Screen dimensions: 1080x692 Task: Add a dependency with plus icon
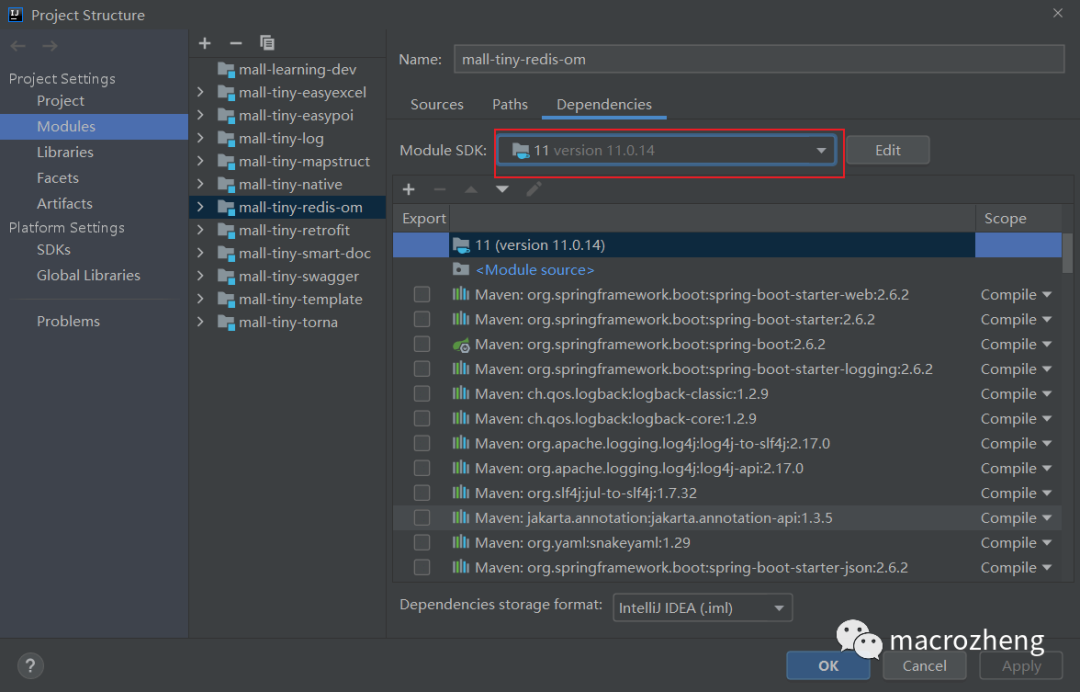(408, 189)
